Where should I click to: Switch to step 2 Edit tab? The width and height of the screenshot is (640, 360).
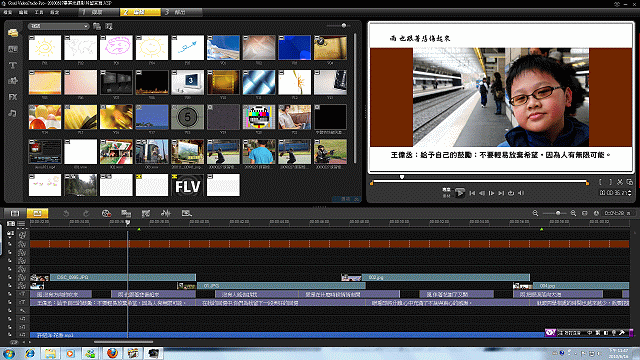pyautogui.click(x=140, y=12)
